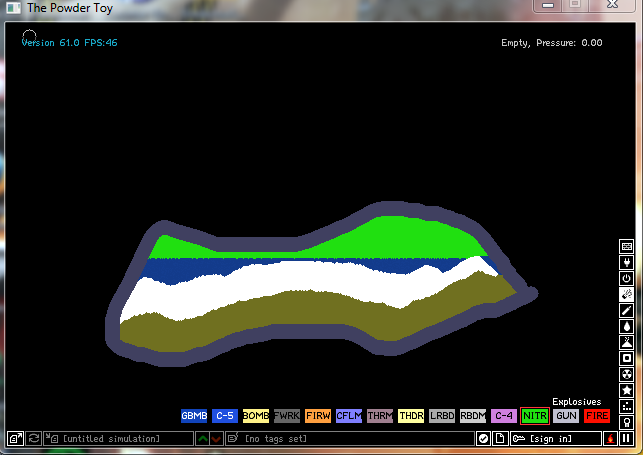Screen dimensions: 643x455
Task: Open the Powered Materials power icon
Action: tap(627, 278)
